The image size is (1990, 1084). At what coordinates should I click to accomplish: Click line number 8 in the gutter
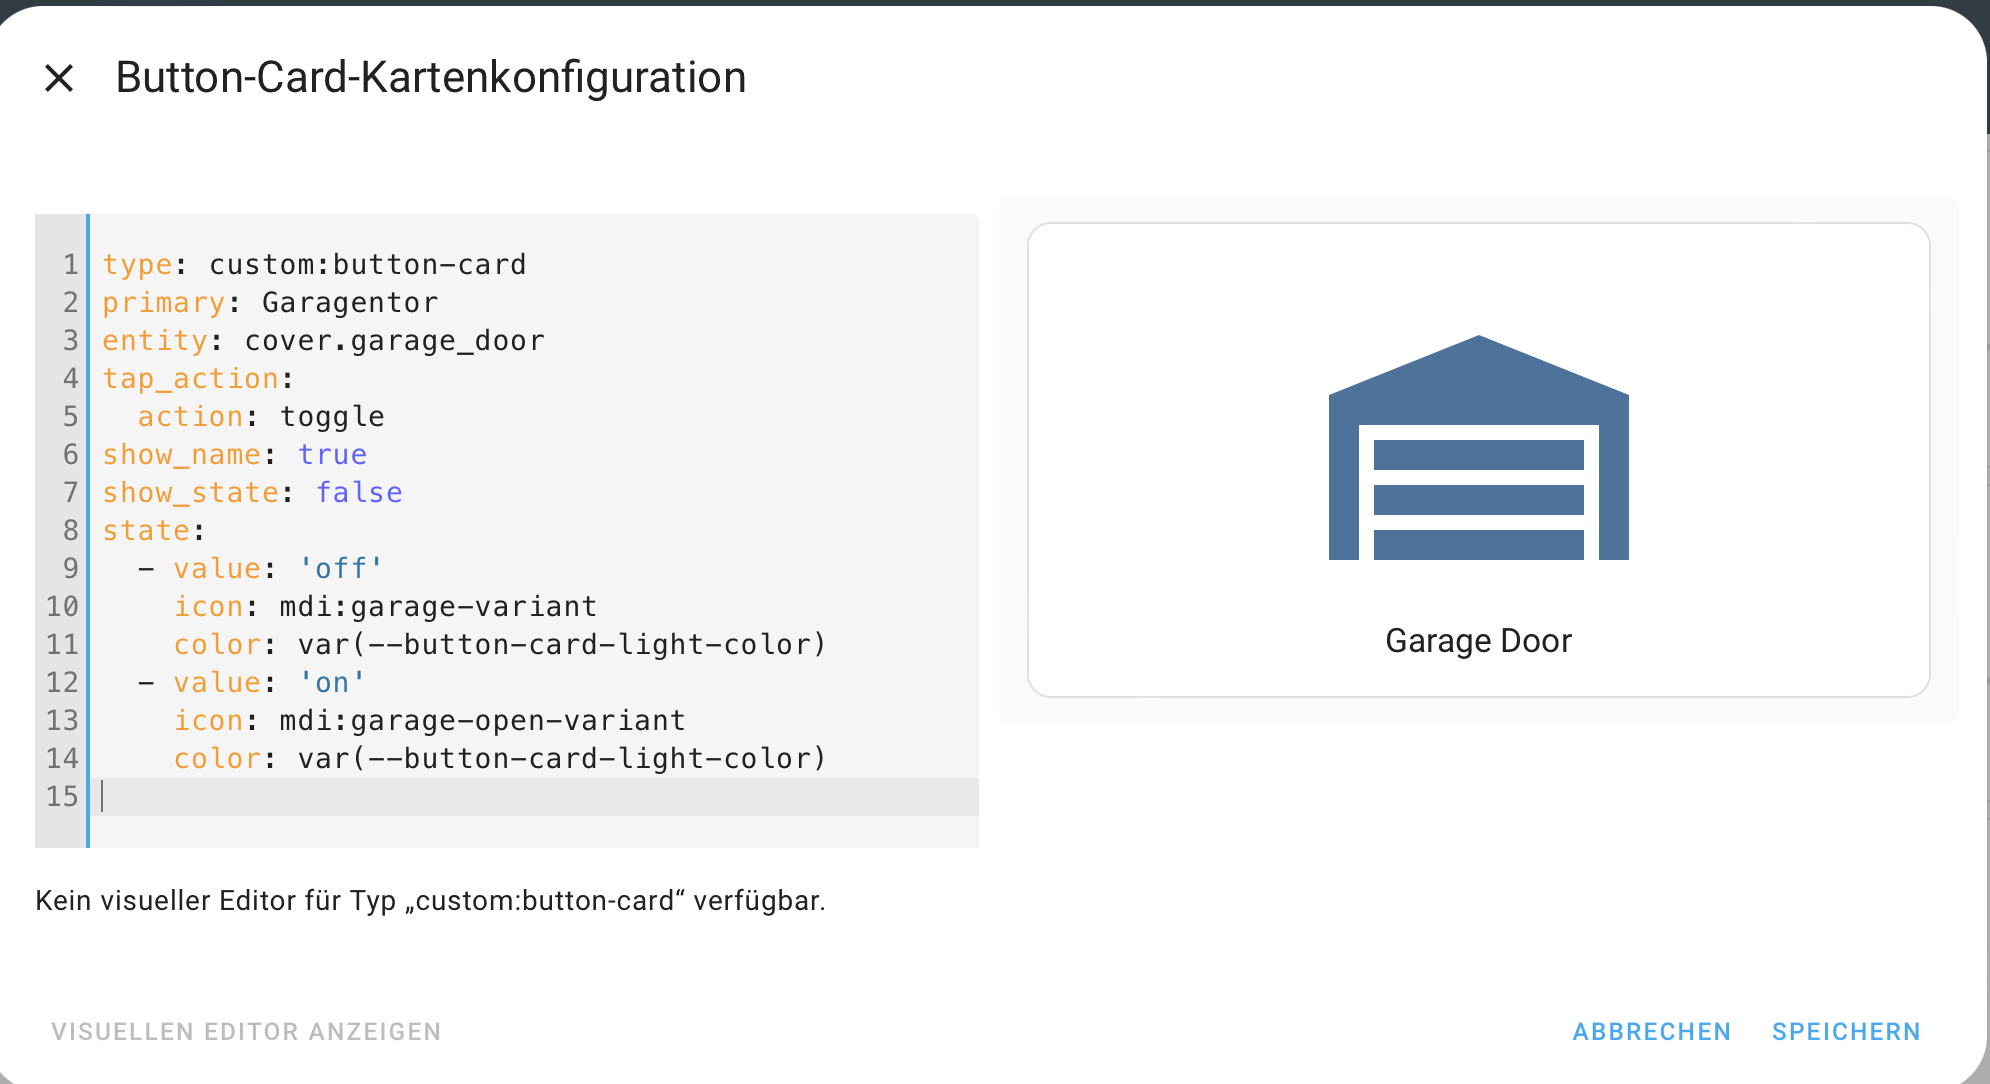(70, 531)
